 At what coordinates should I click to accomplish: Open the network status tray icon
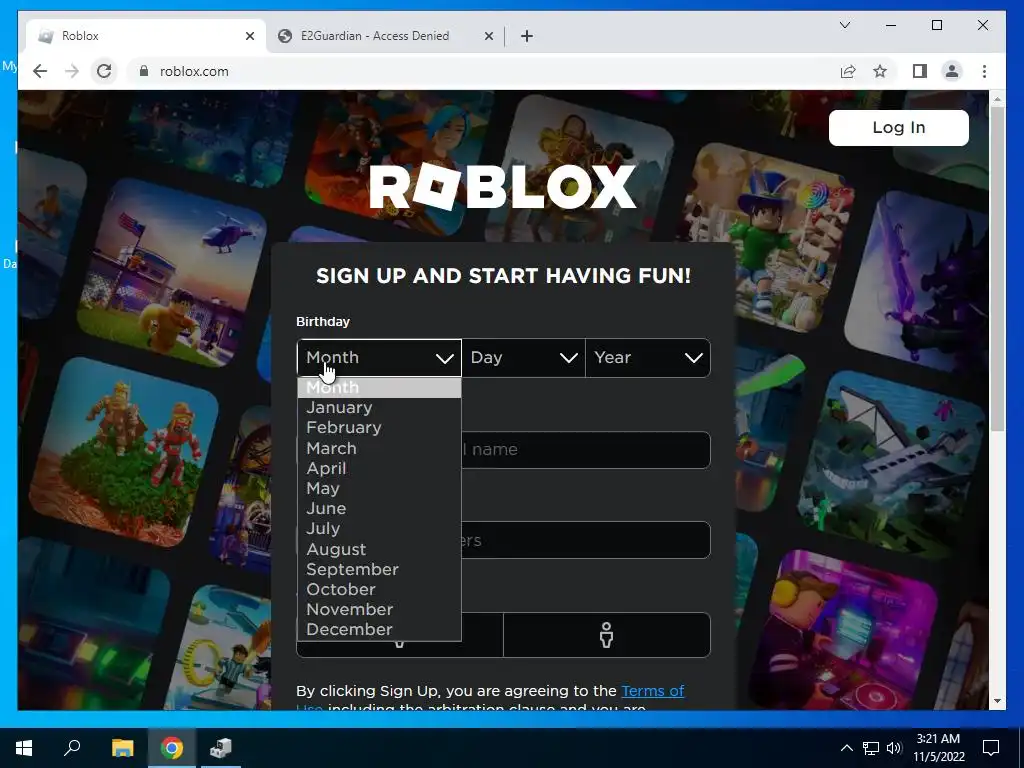pyautogui.click(x=871, y=748)
